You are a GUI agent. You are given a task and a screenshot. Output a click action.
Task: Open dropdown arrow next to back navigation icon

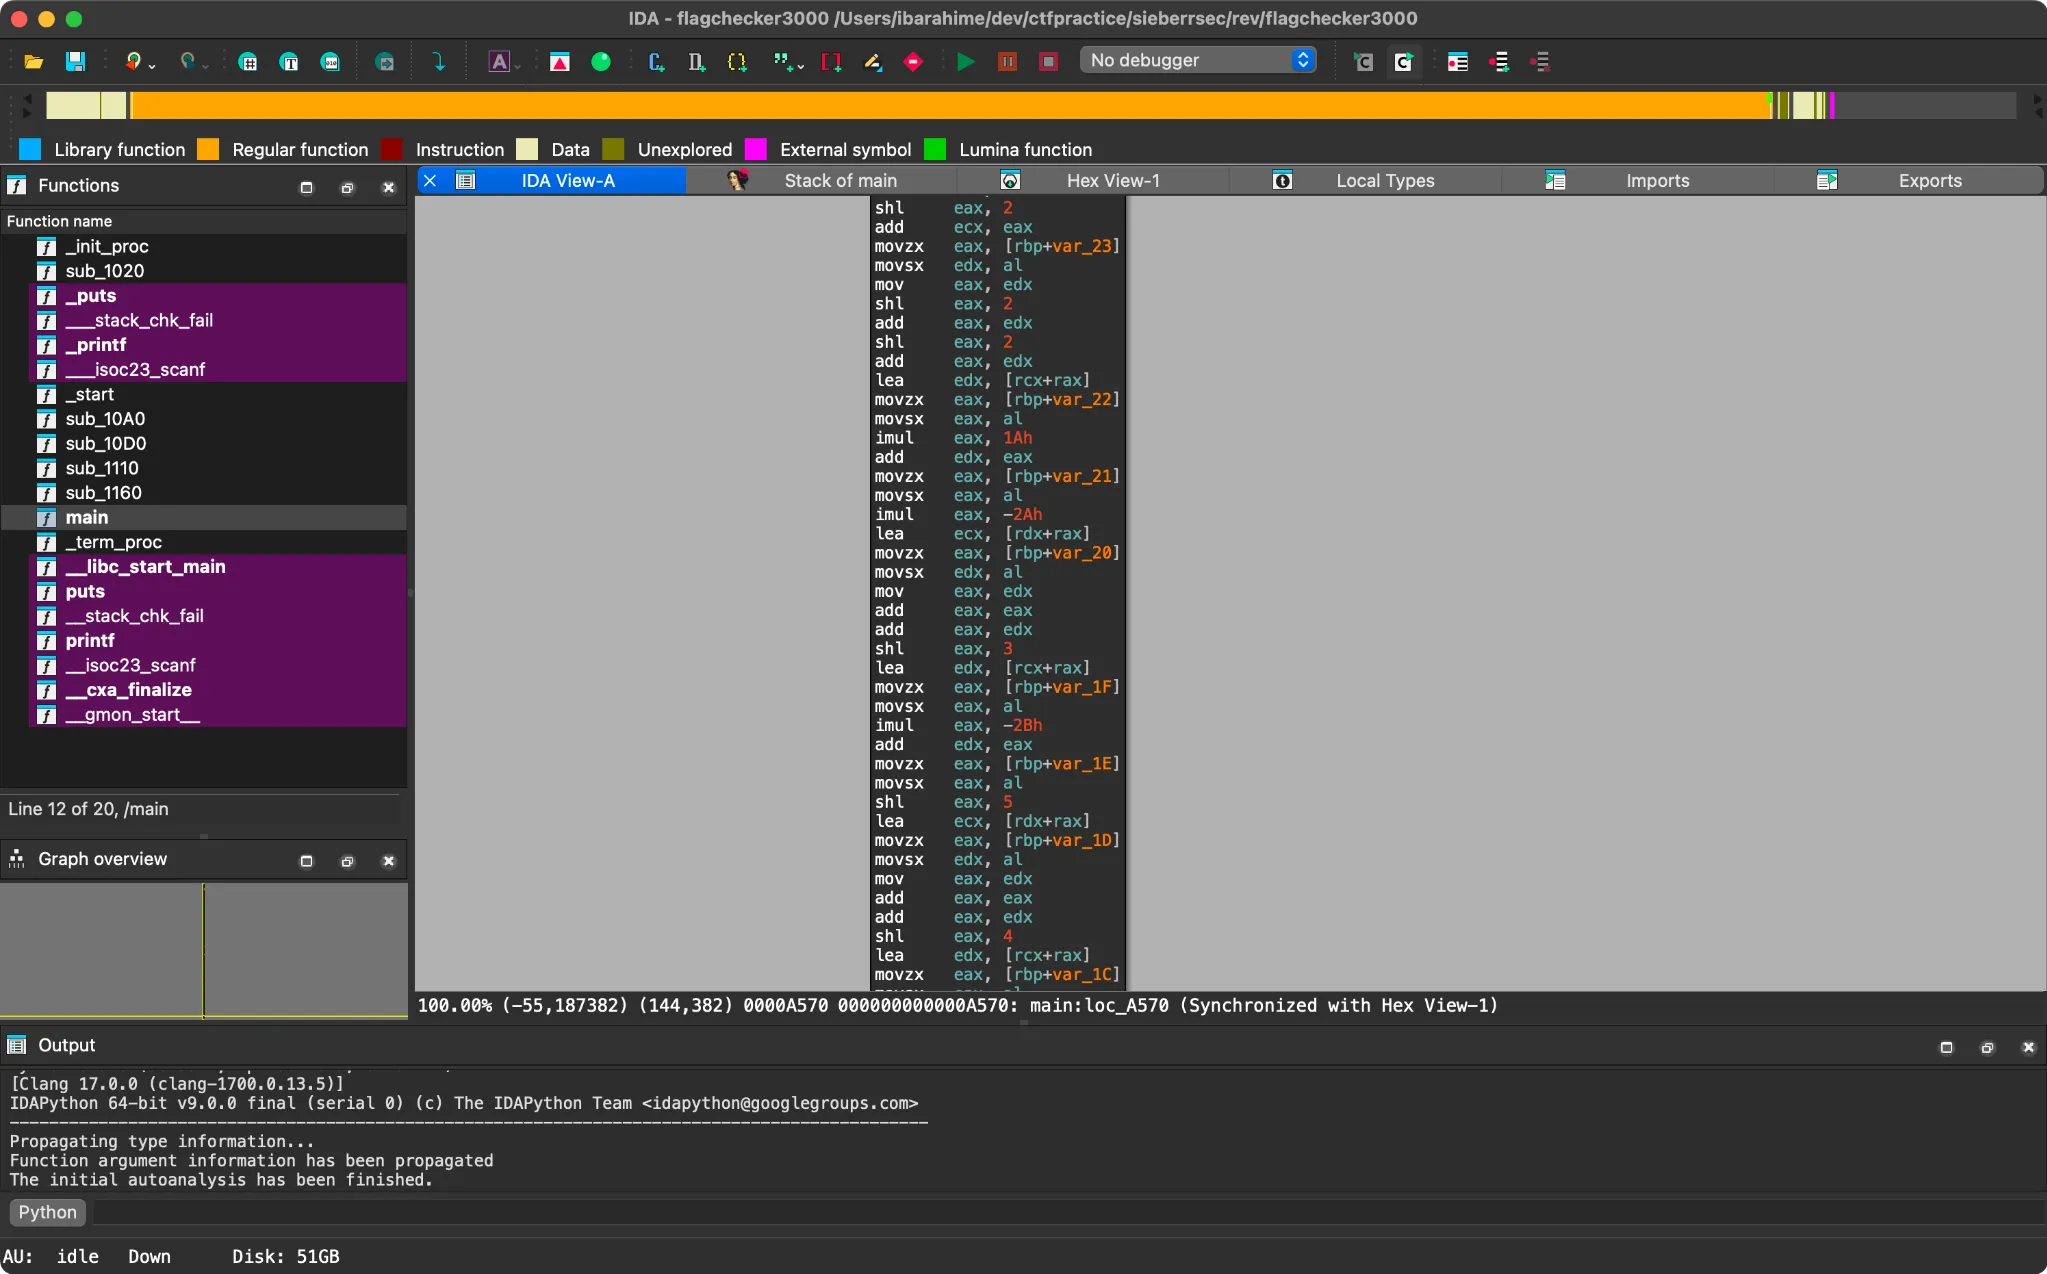click(x=152, y=66)
